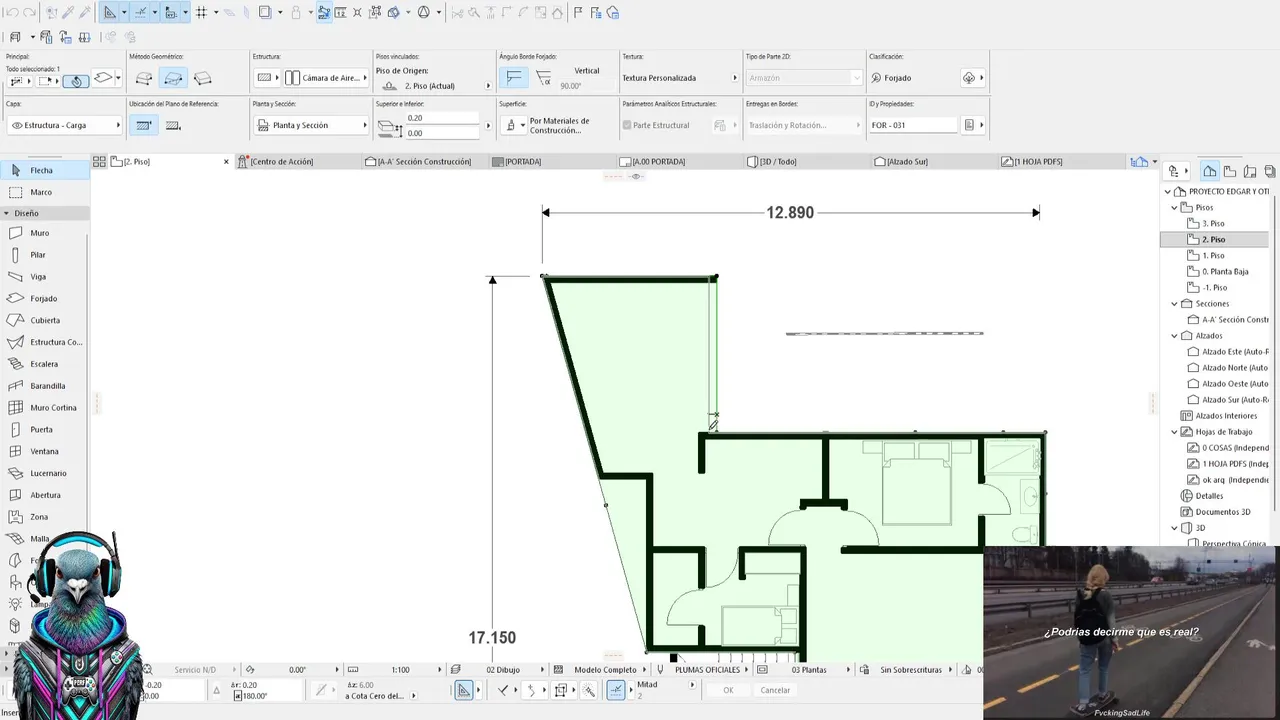The image size is (1280, 720).
Task: Select the third geometric method option
Action: click(203, 78)
